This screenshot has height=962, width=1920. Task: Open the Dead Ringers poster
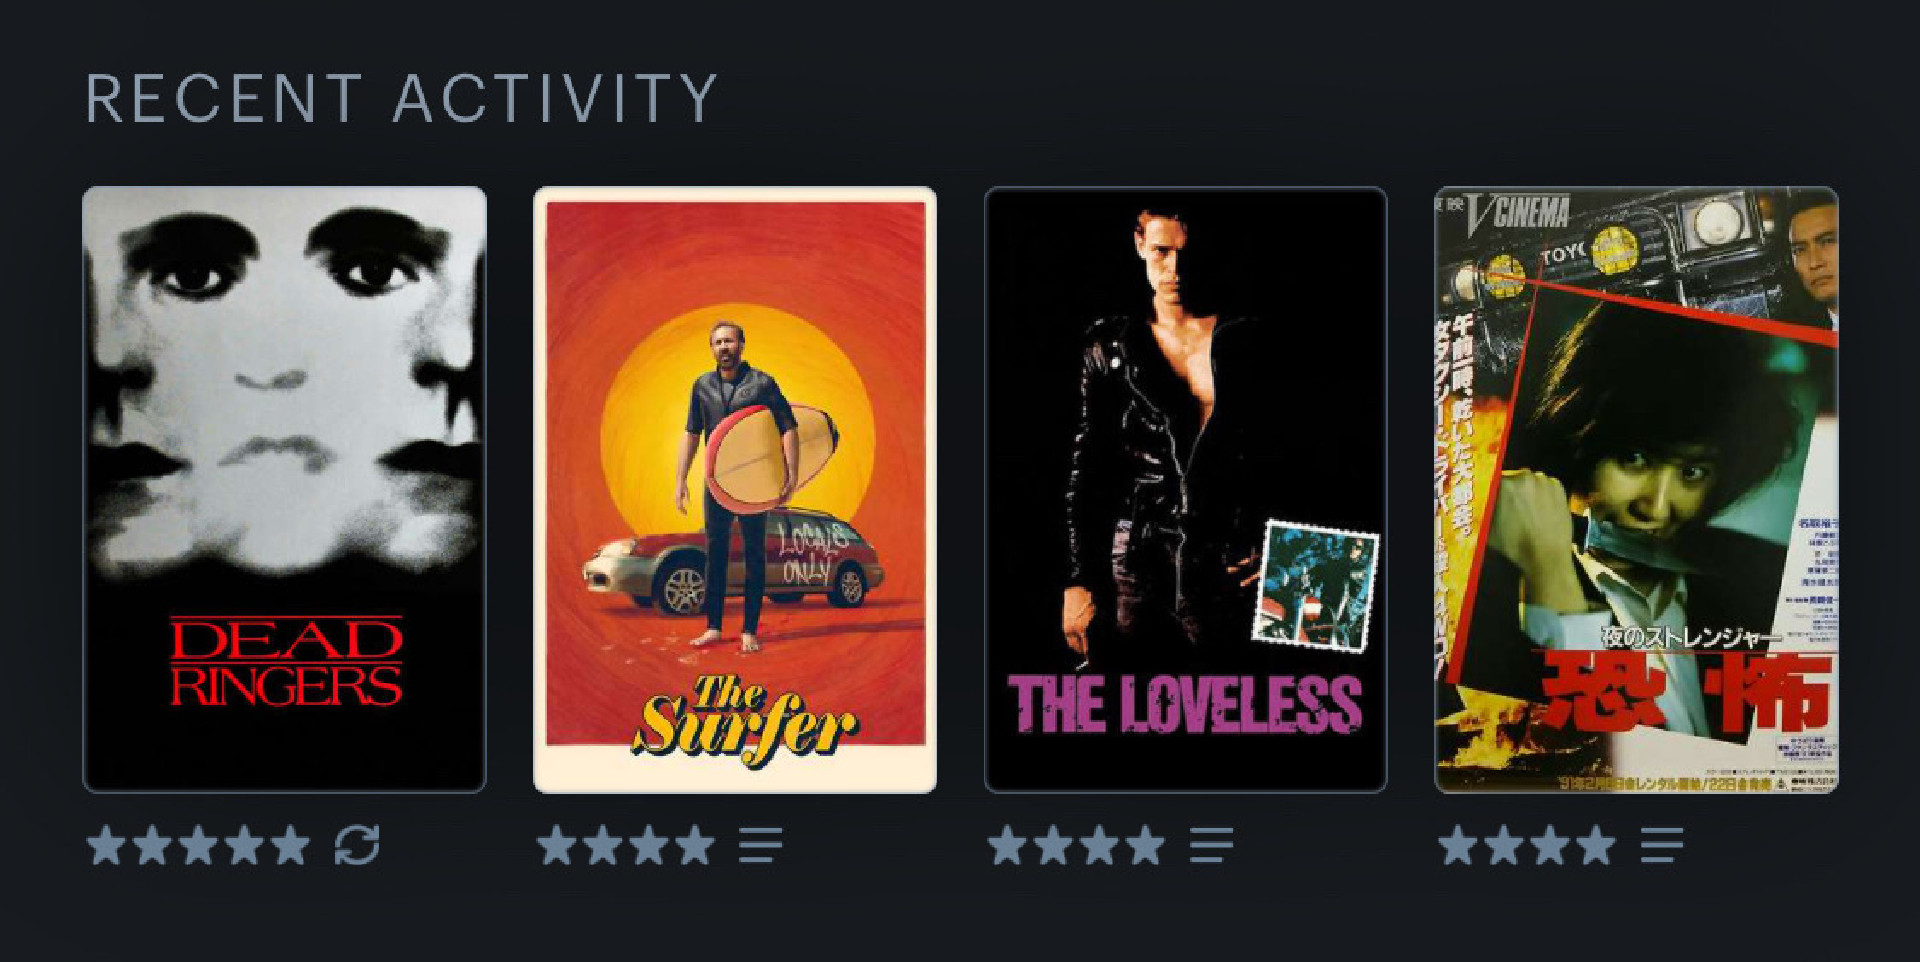click(284, 490)
